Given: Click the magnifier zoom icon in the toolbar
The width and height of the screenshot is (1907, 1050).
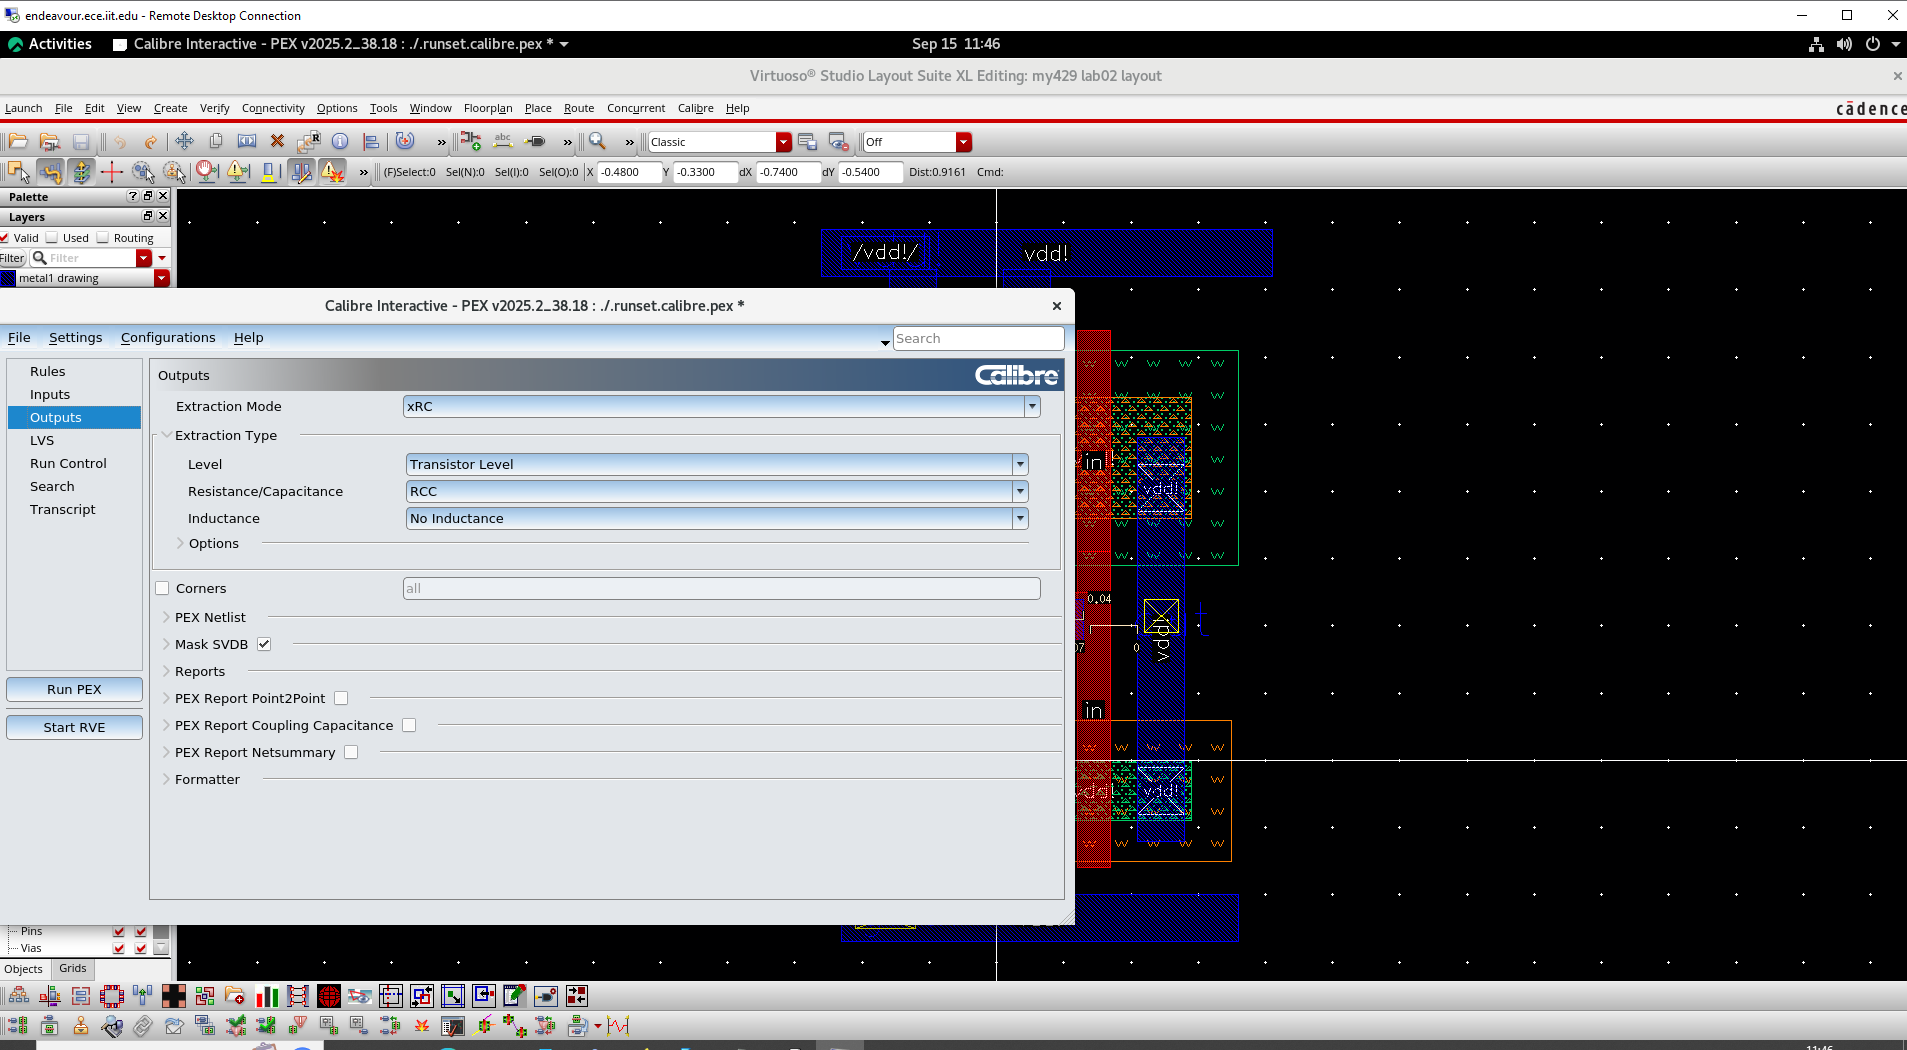Looking at the screenshot, I should 597,142.
